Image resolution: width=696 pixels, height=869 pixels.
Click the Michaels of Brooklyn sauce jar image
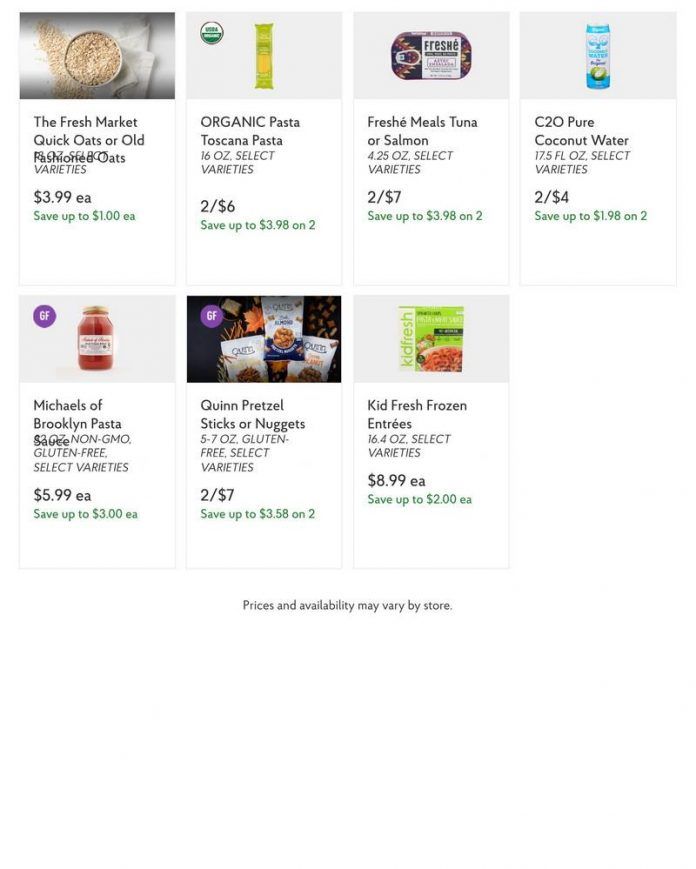[x=96, y=338]
